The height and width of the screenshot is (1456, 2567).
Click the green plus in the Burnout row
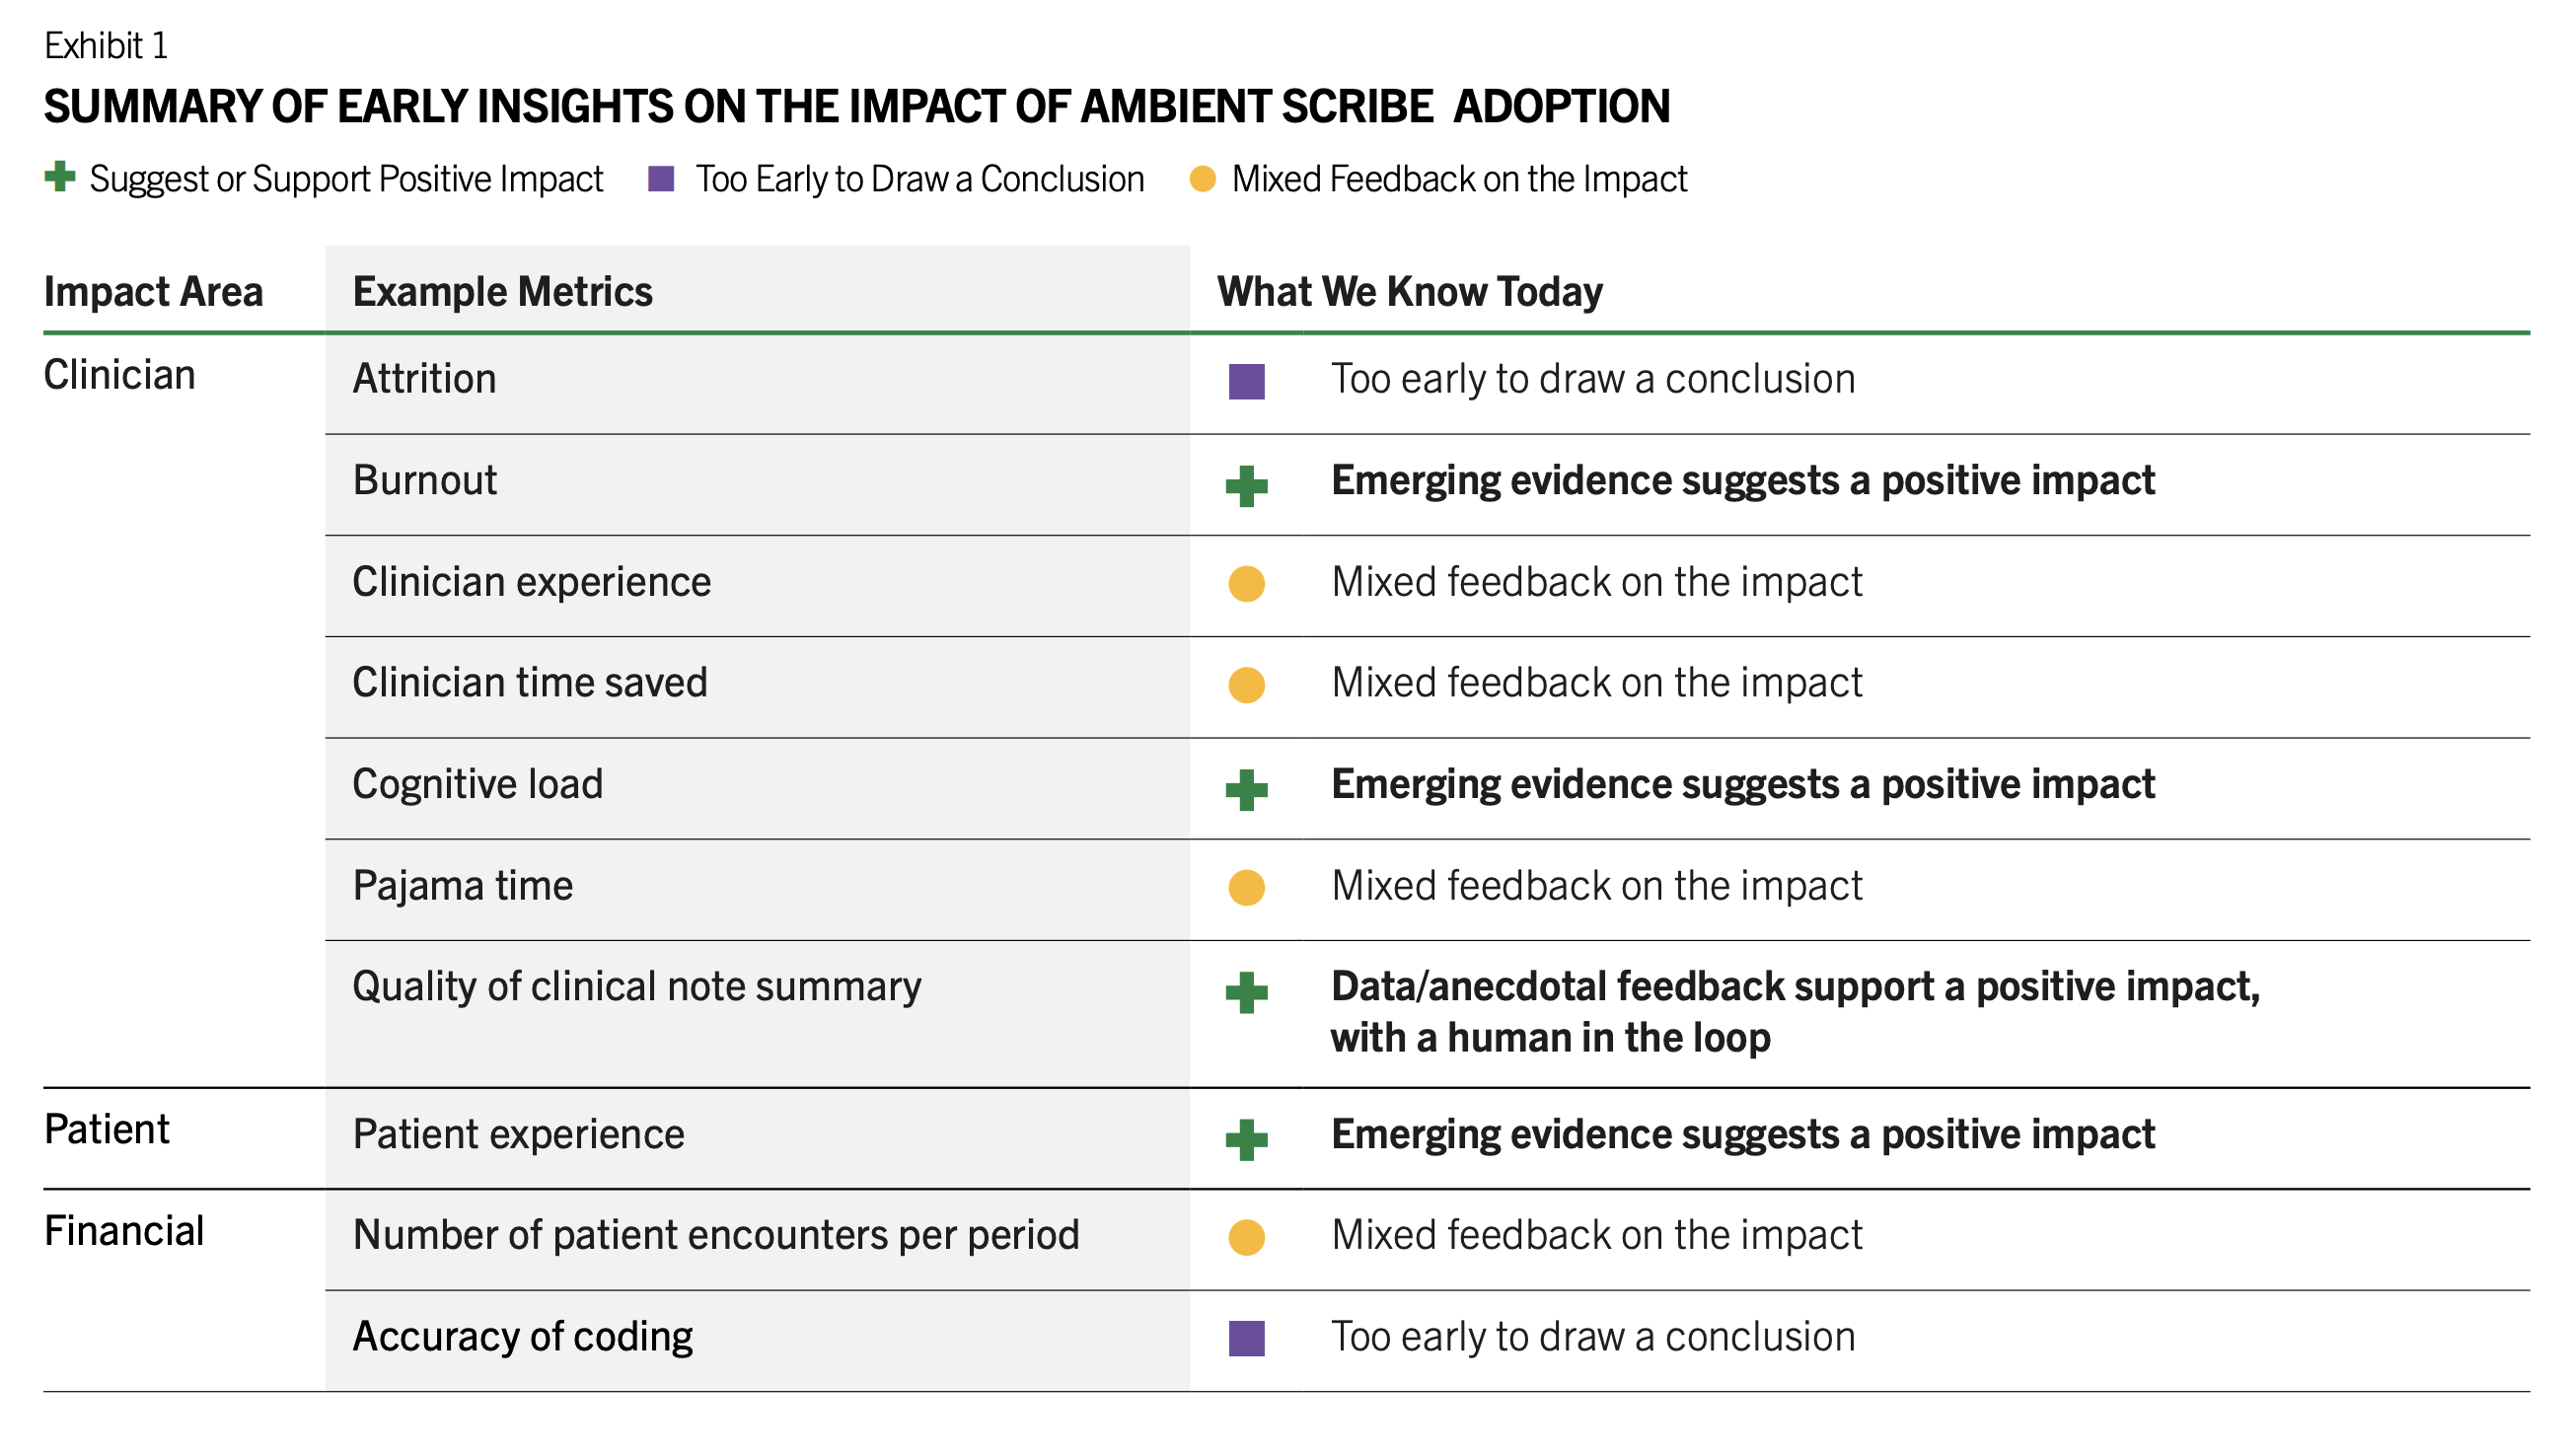point(1246,486)
